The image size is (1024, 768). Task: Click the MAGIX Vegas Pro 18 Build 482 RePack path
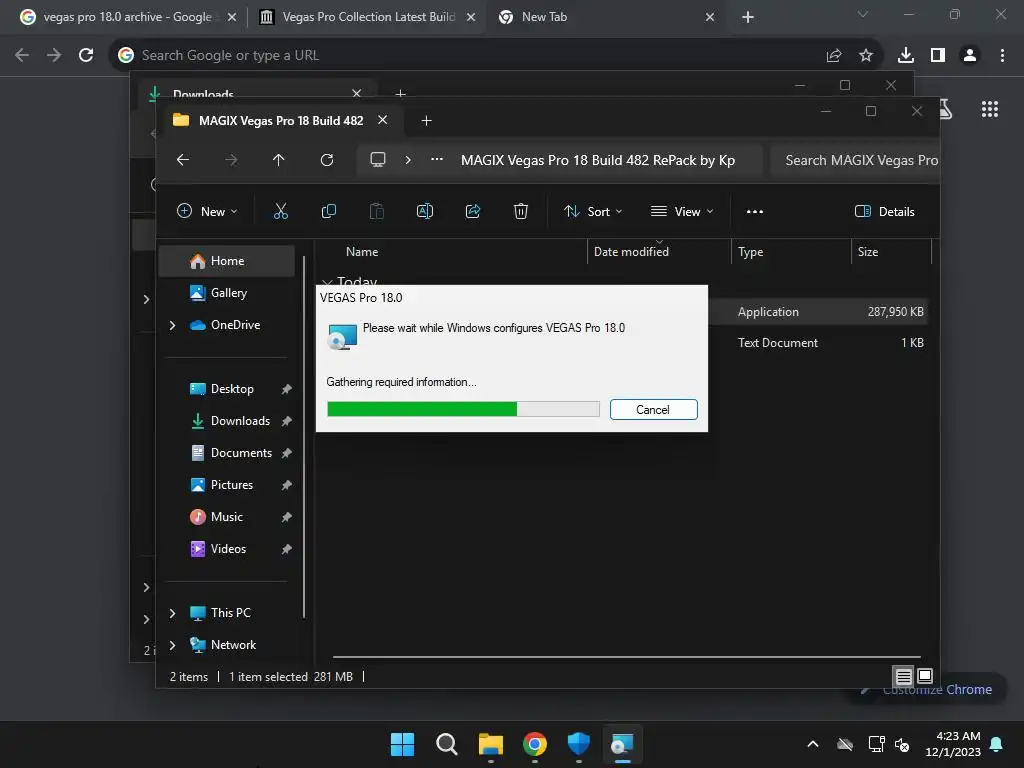pyautogui.click(x=598, y=160)
